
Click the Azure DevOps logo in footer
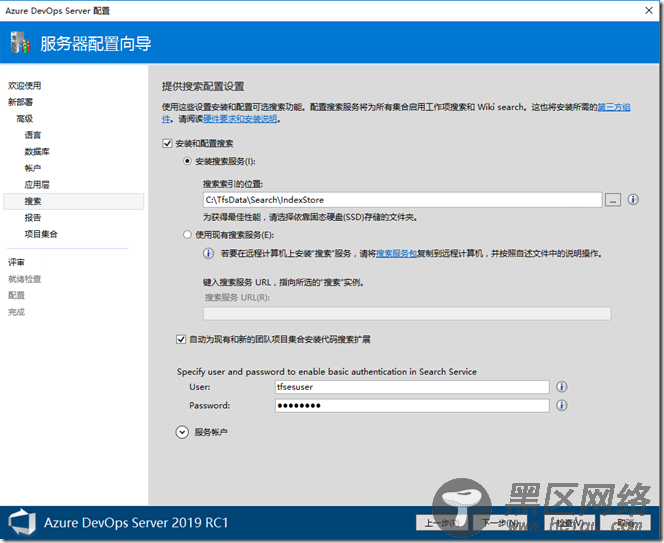click(x=22, y=522)
